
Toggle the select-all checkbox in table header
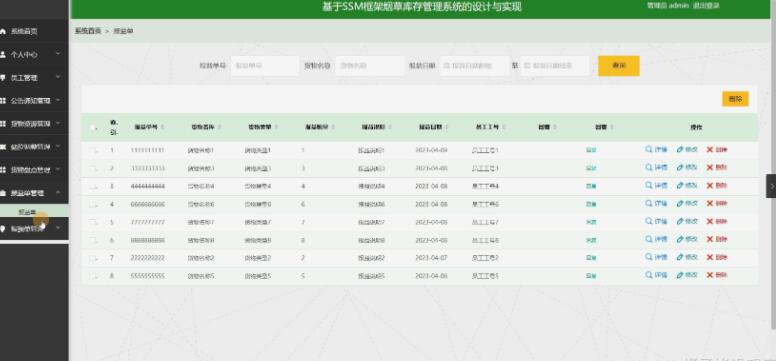[93, 128]
